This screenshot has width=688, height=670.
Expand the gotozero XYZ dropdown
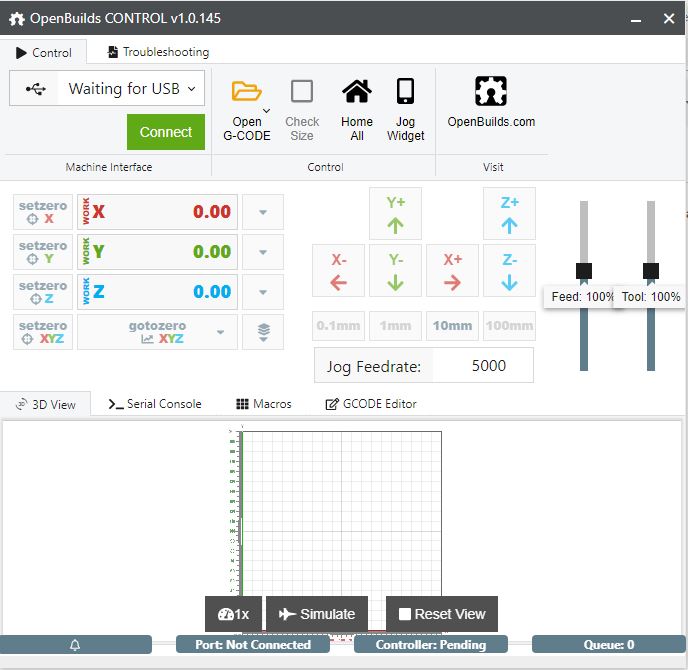click(220, 332)
